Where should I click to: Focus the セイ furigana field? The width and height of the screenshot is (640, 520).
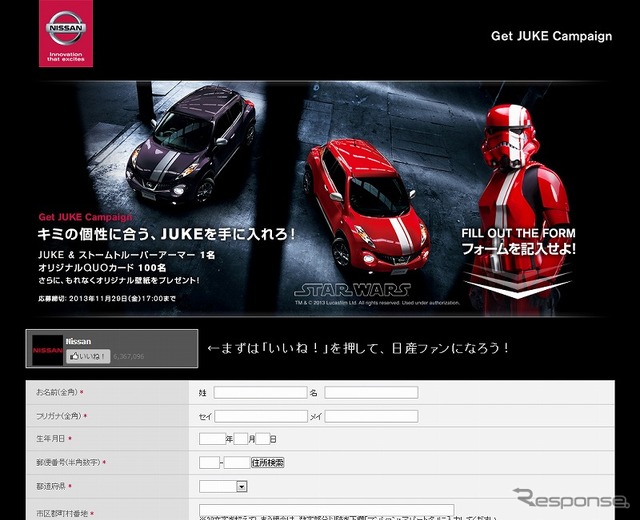coord(261,416)
